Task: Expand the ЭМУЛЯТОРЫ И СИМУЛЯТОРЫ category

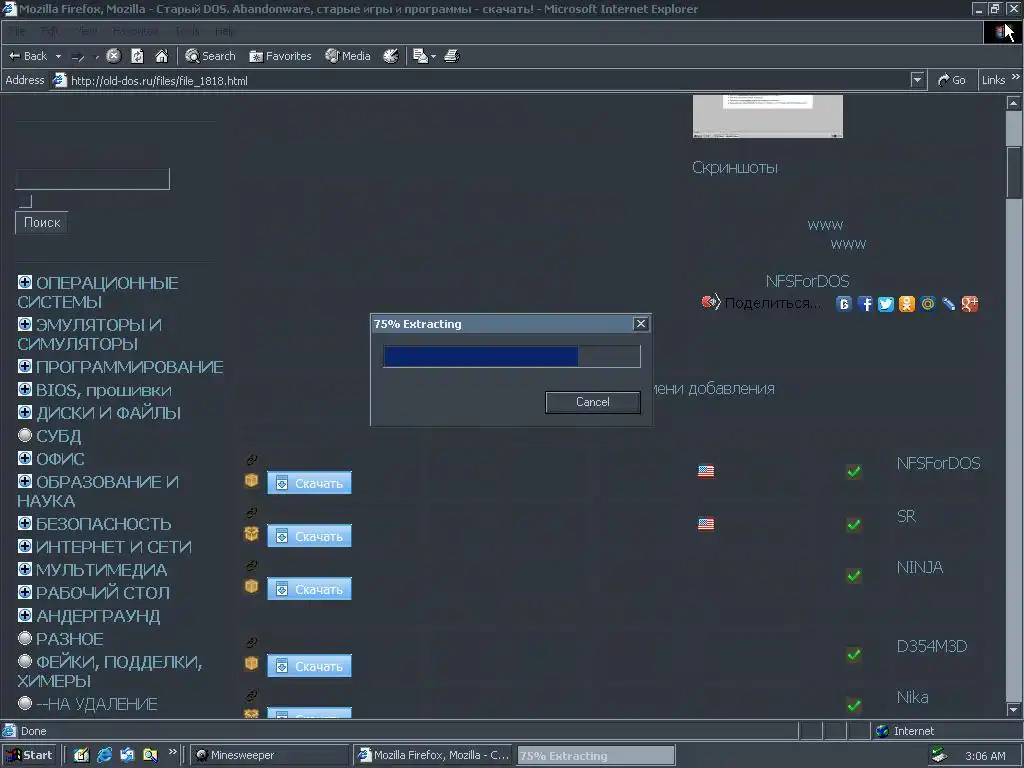Action: click(x=25, y=324)
